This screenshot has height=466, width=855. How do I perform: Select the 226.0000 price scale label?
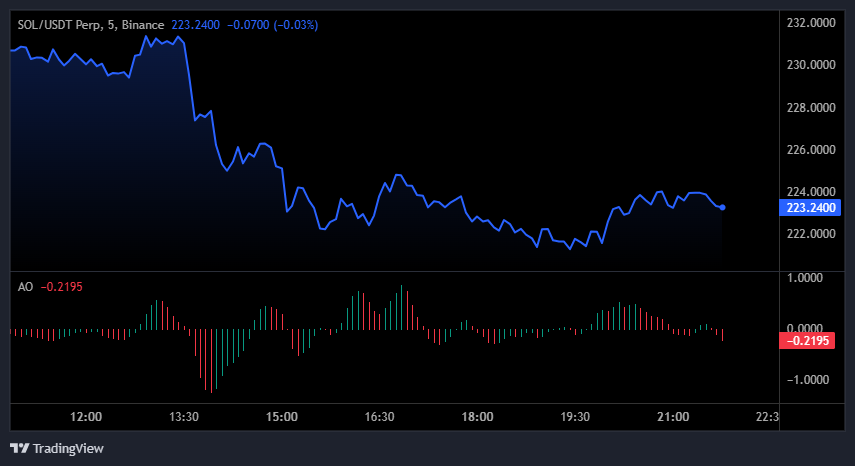click(811, 150)
